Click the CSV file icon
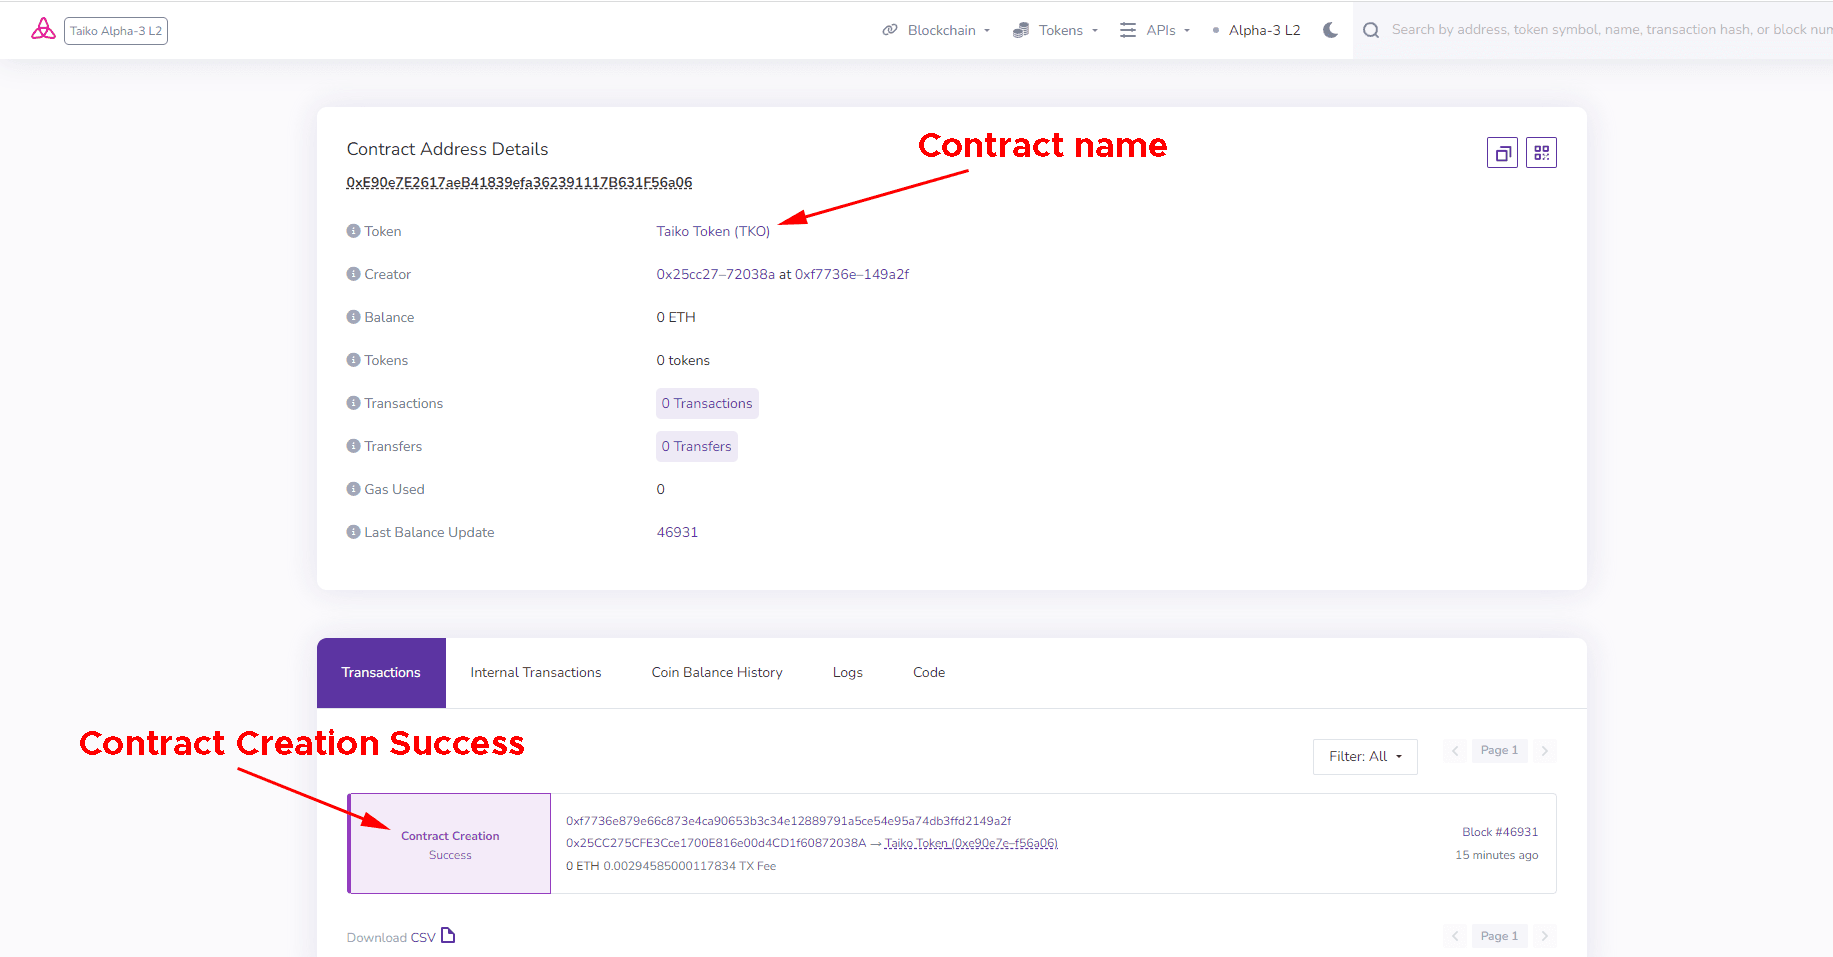The image size is (1833, 957). (448, 935)
